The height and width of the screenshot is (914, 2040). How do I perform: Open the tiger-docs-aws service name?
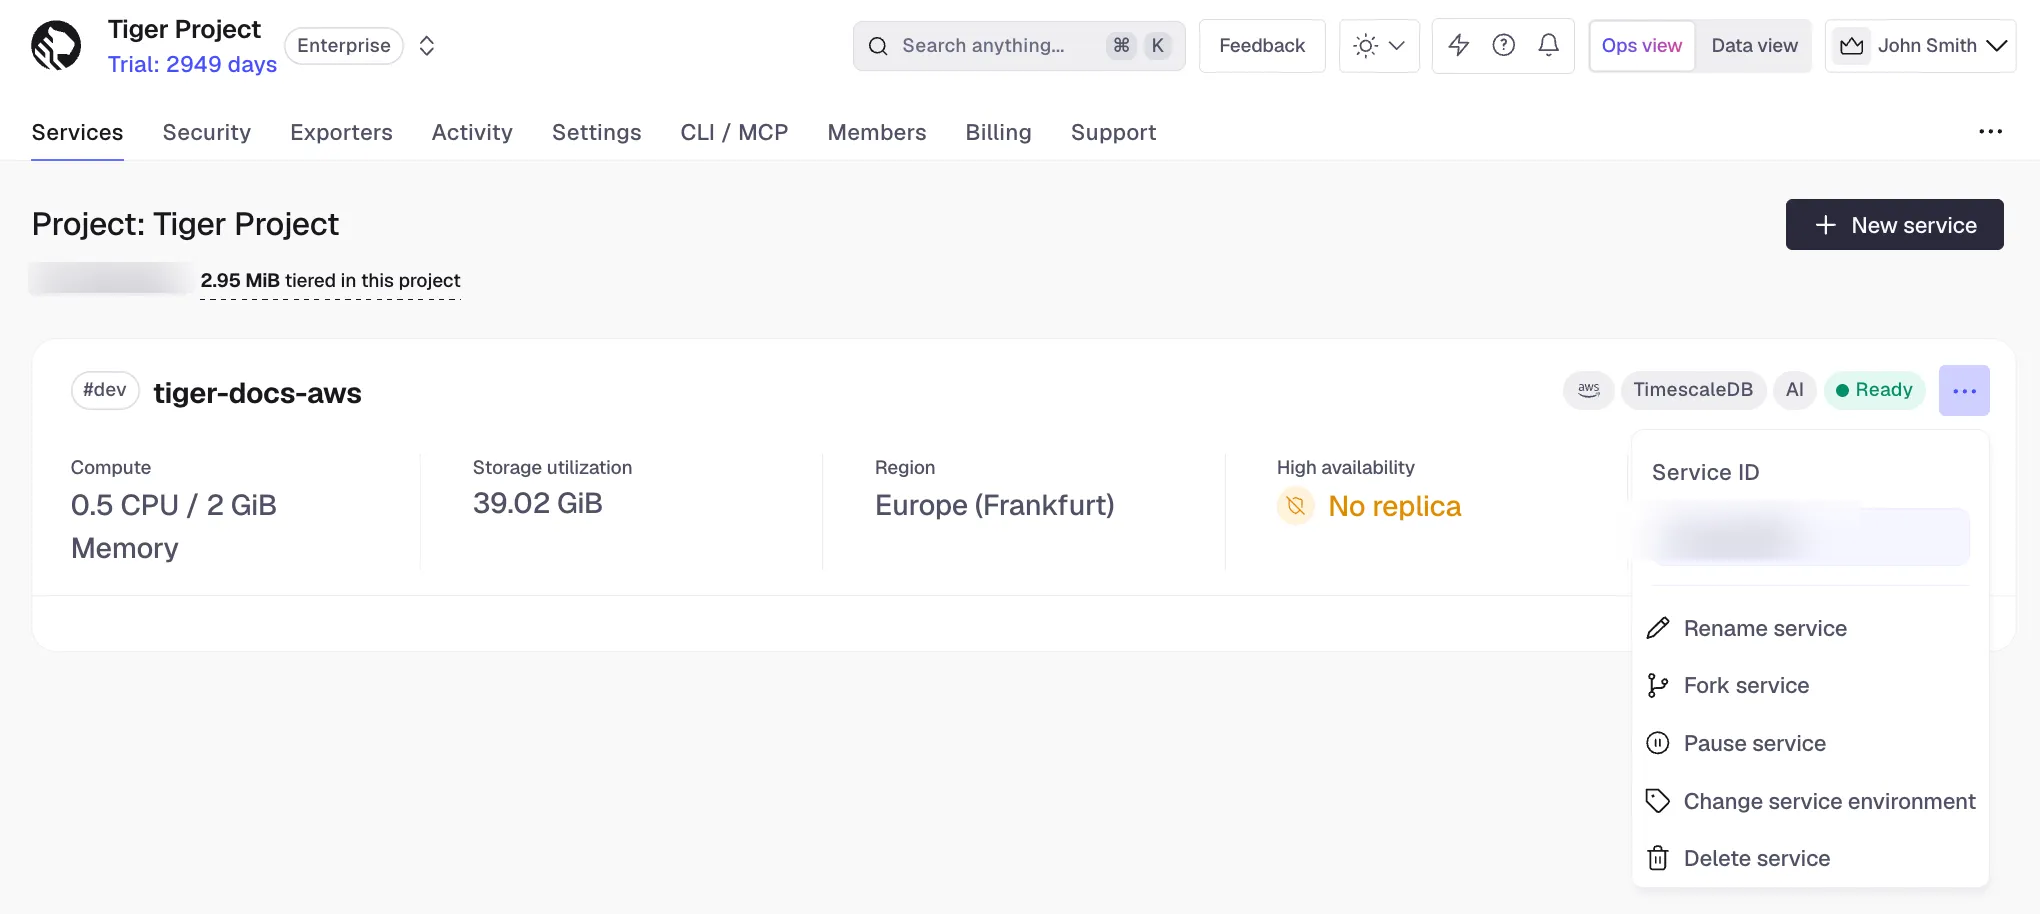(257, 393)
